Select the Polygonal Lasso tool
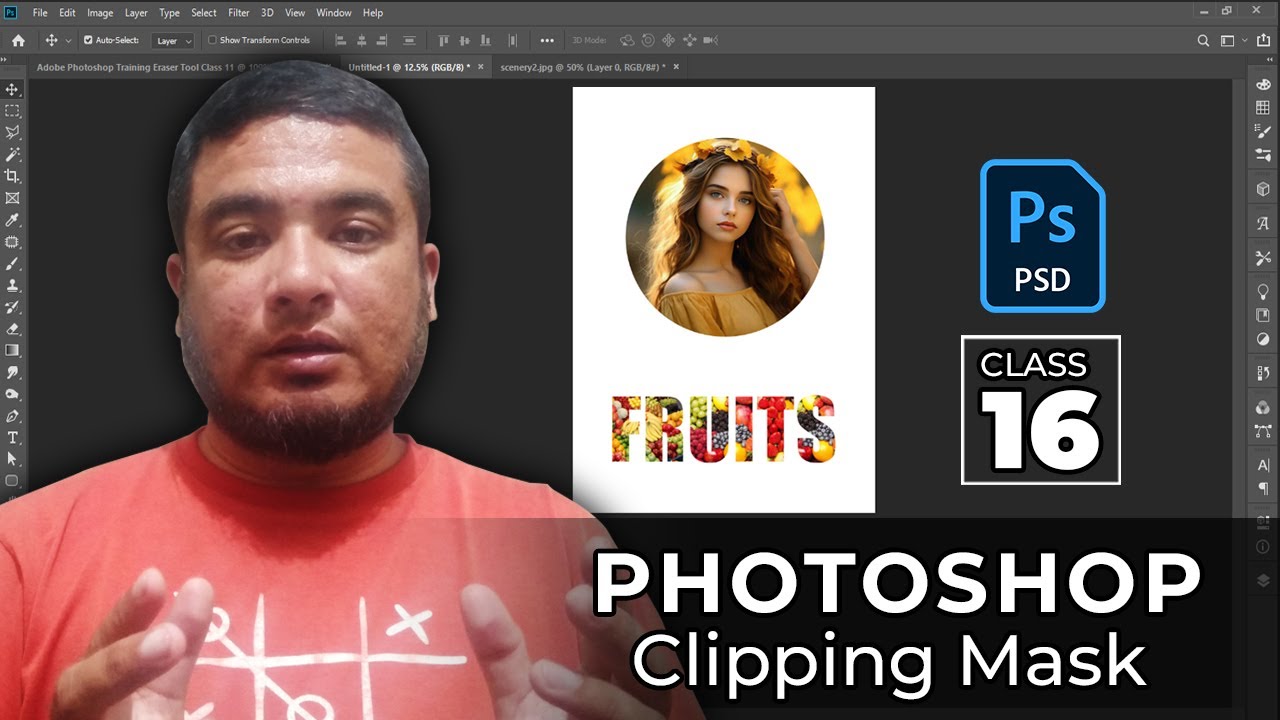 (13, 133)
